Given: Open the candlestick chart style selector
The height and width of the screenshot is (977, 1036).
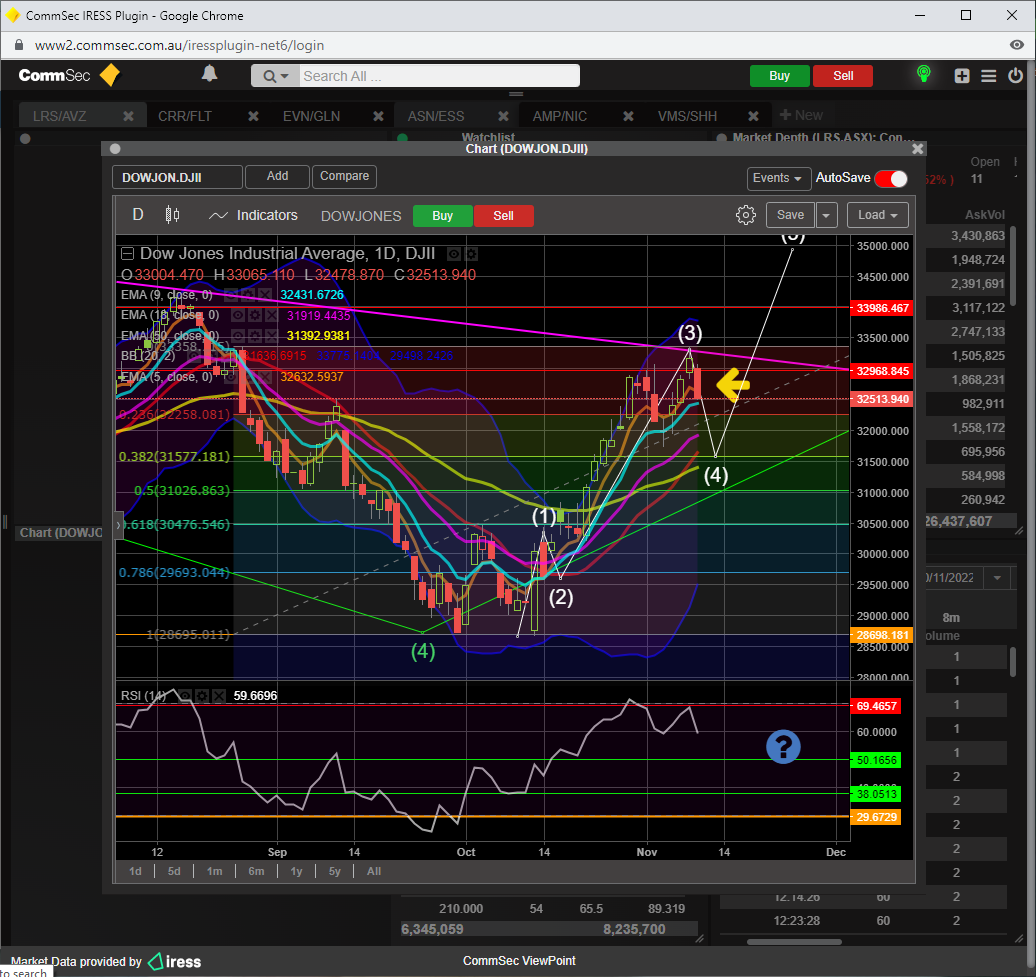Looking at the screenshot, I should click(x=172, y=215).
